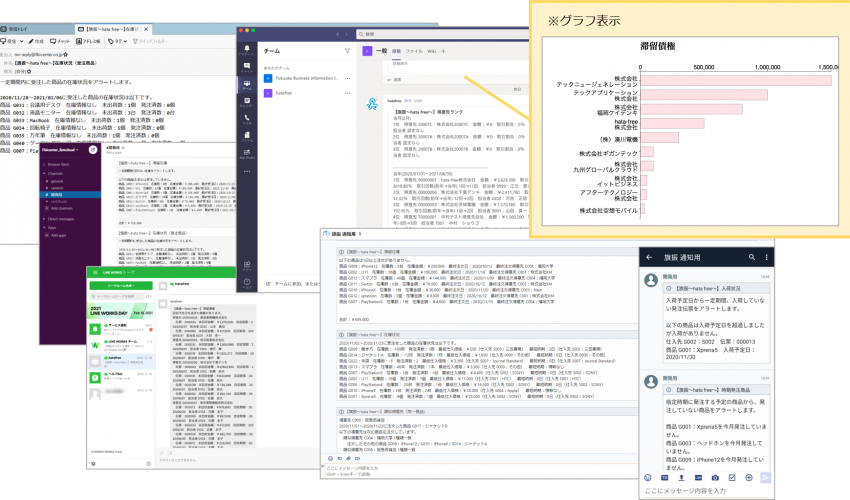Add a new tab in Teams channel
The height and width of the screenshot is (500, 850).
click(443, 51)
